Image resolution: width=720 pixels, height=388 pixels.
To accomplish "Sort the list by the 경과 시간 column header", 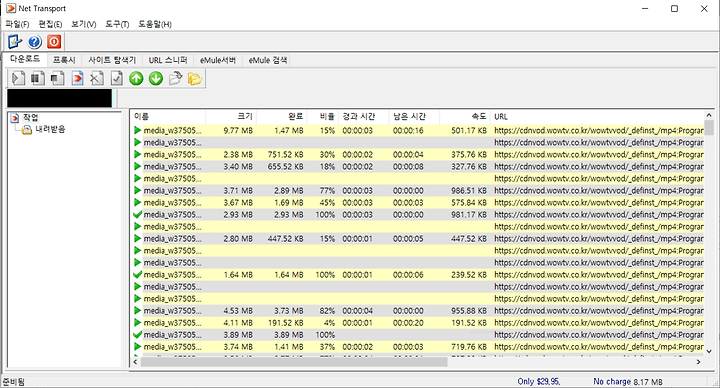I will point(364,117).
